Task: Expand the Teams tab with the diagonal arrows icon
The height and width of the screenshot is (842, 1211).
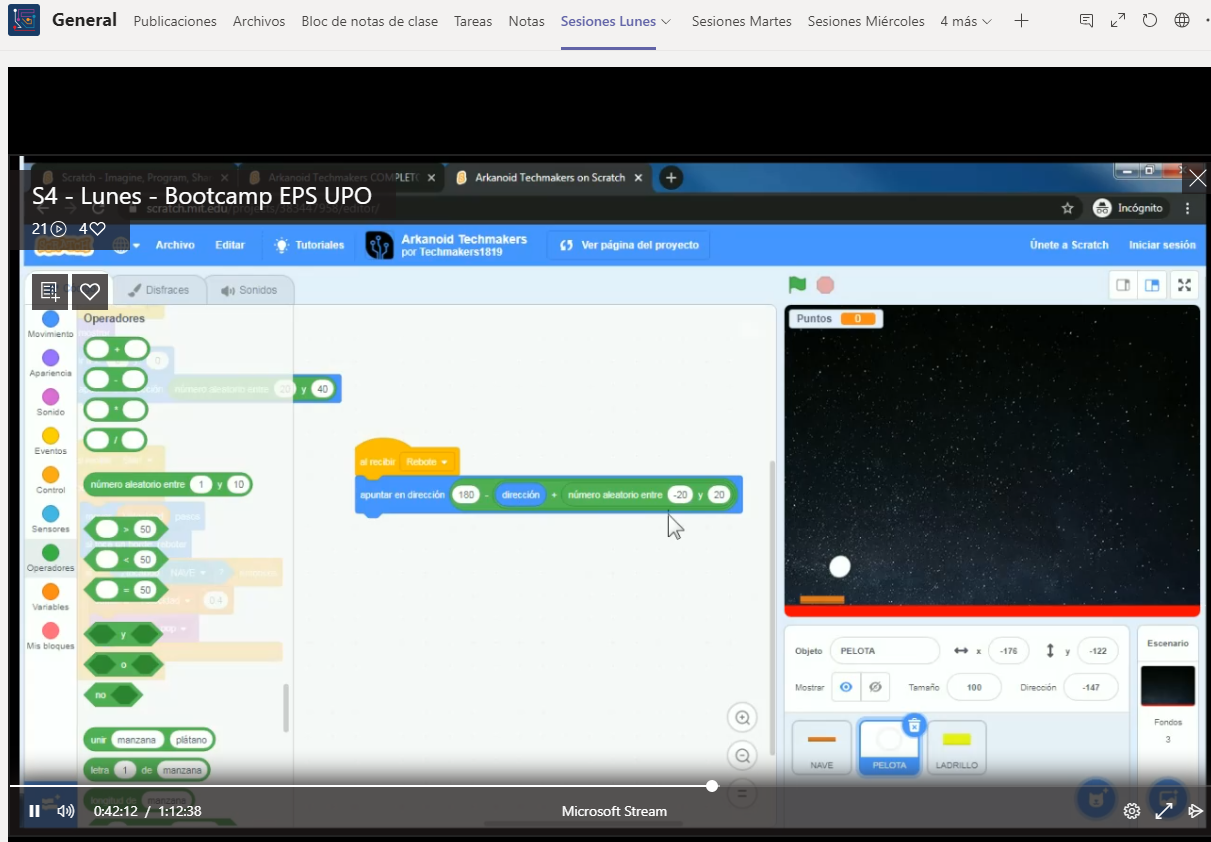Action: 1119,21
